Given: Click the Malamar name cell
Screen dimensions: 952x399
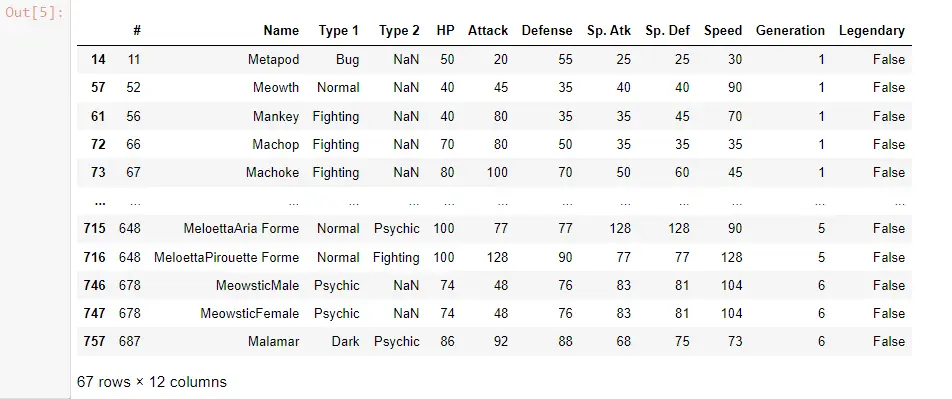Looking at the screenshot, I should point(273,341).
